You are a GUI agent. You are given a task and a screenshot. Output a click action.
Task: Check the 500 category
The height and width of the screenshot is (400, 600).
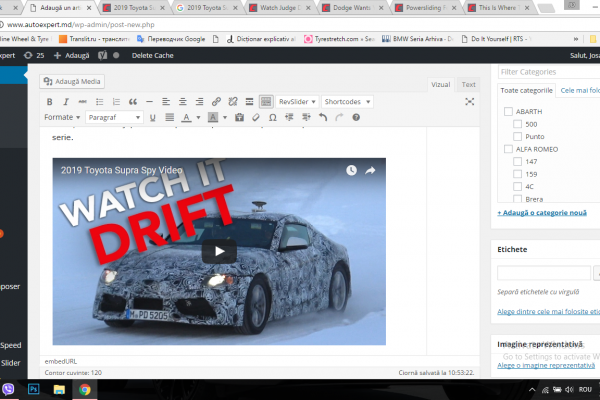tap(517, 124)
